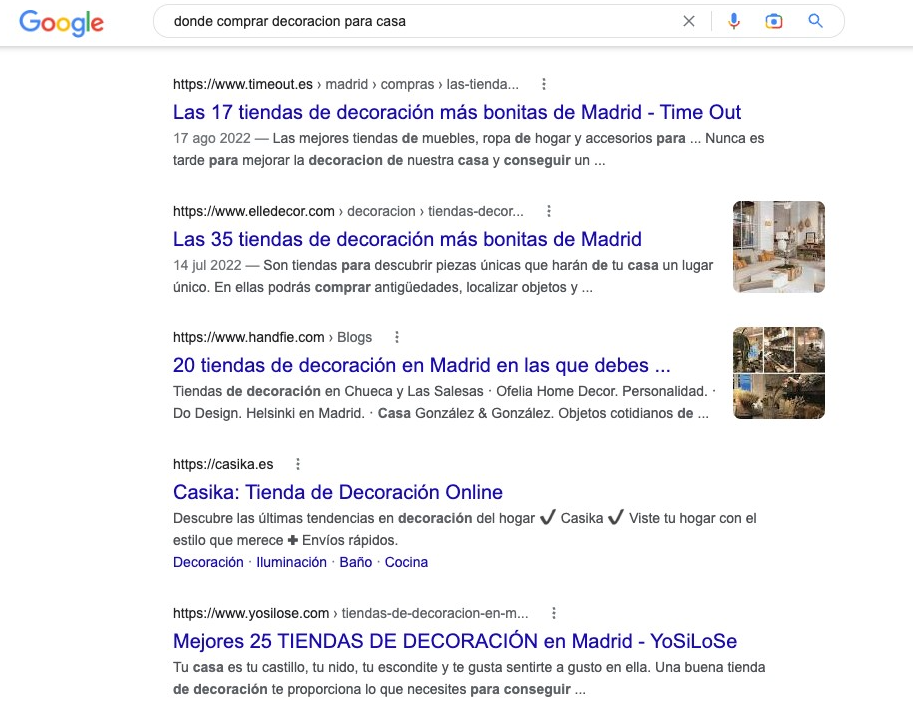Start voice search with the microphone icon

coord(734,22)
